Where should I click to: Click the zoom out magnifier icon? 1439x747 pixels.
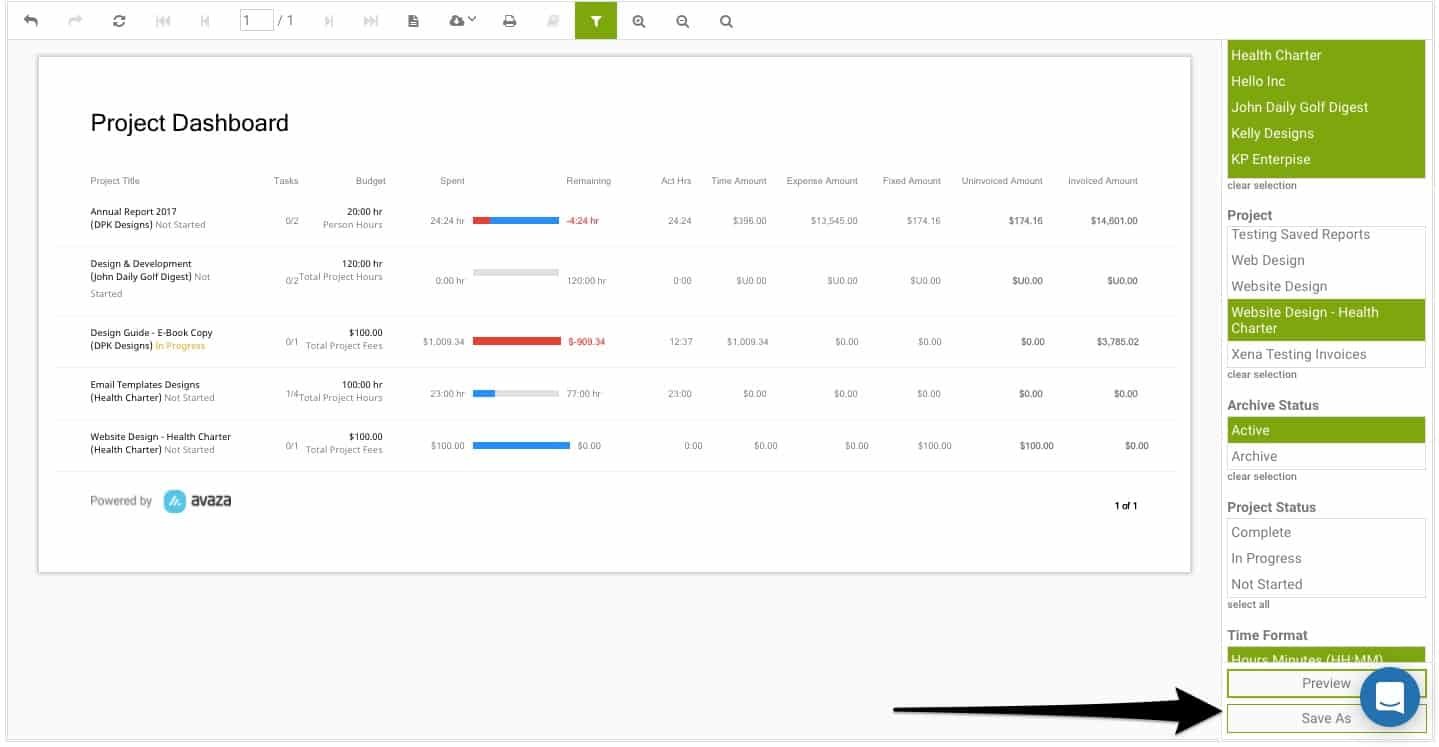pyautogui.click(x=683, y=20)
